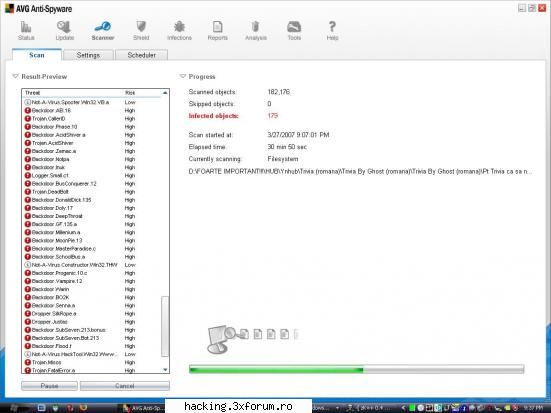Click the scan start time 3/27/2007 9:07:01 PM
The width and height of the screenshot is (551, 413).
tap(298, 135)
